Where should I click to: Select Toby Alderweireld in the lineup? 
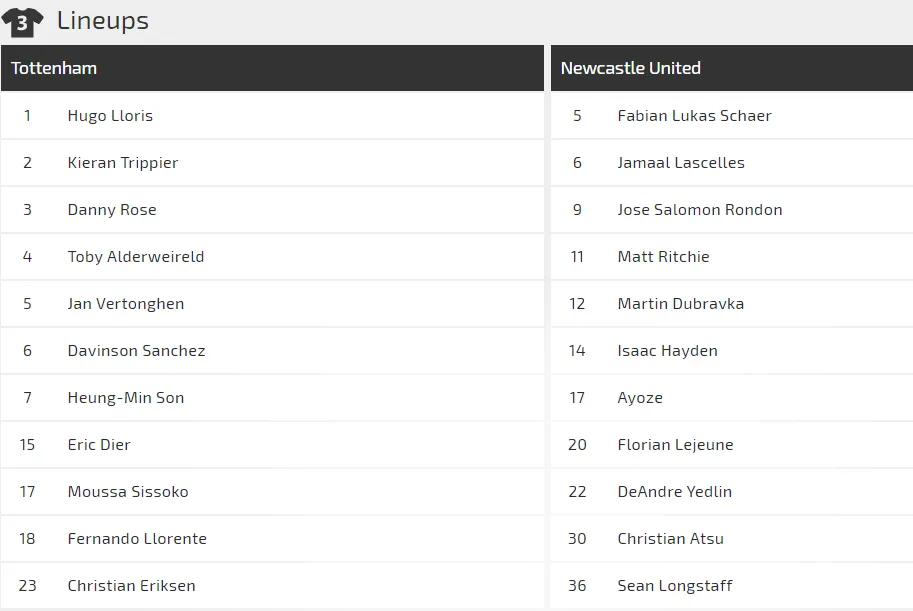coord(135,257)
